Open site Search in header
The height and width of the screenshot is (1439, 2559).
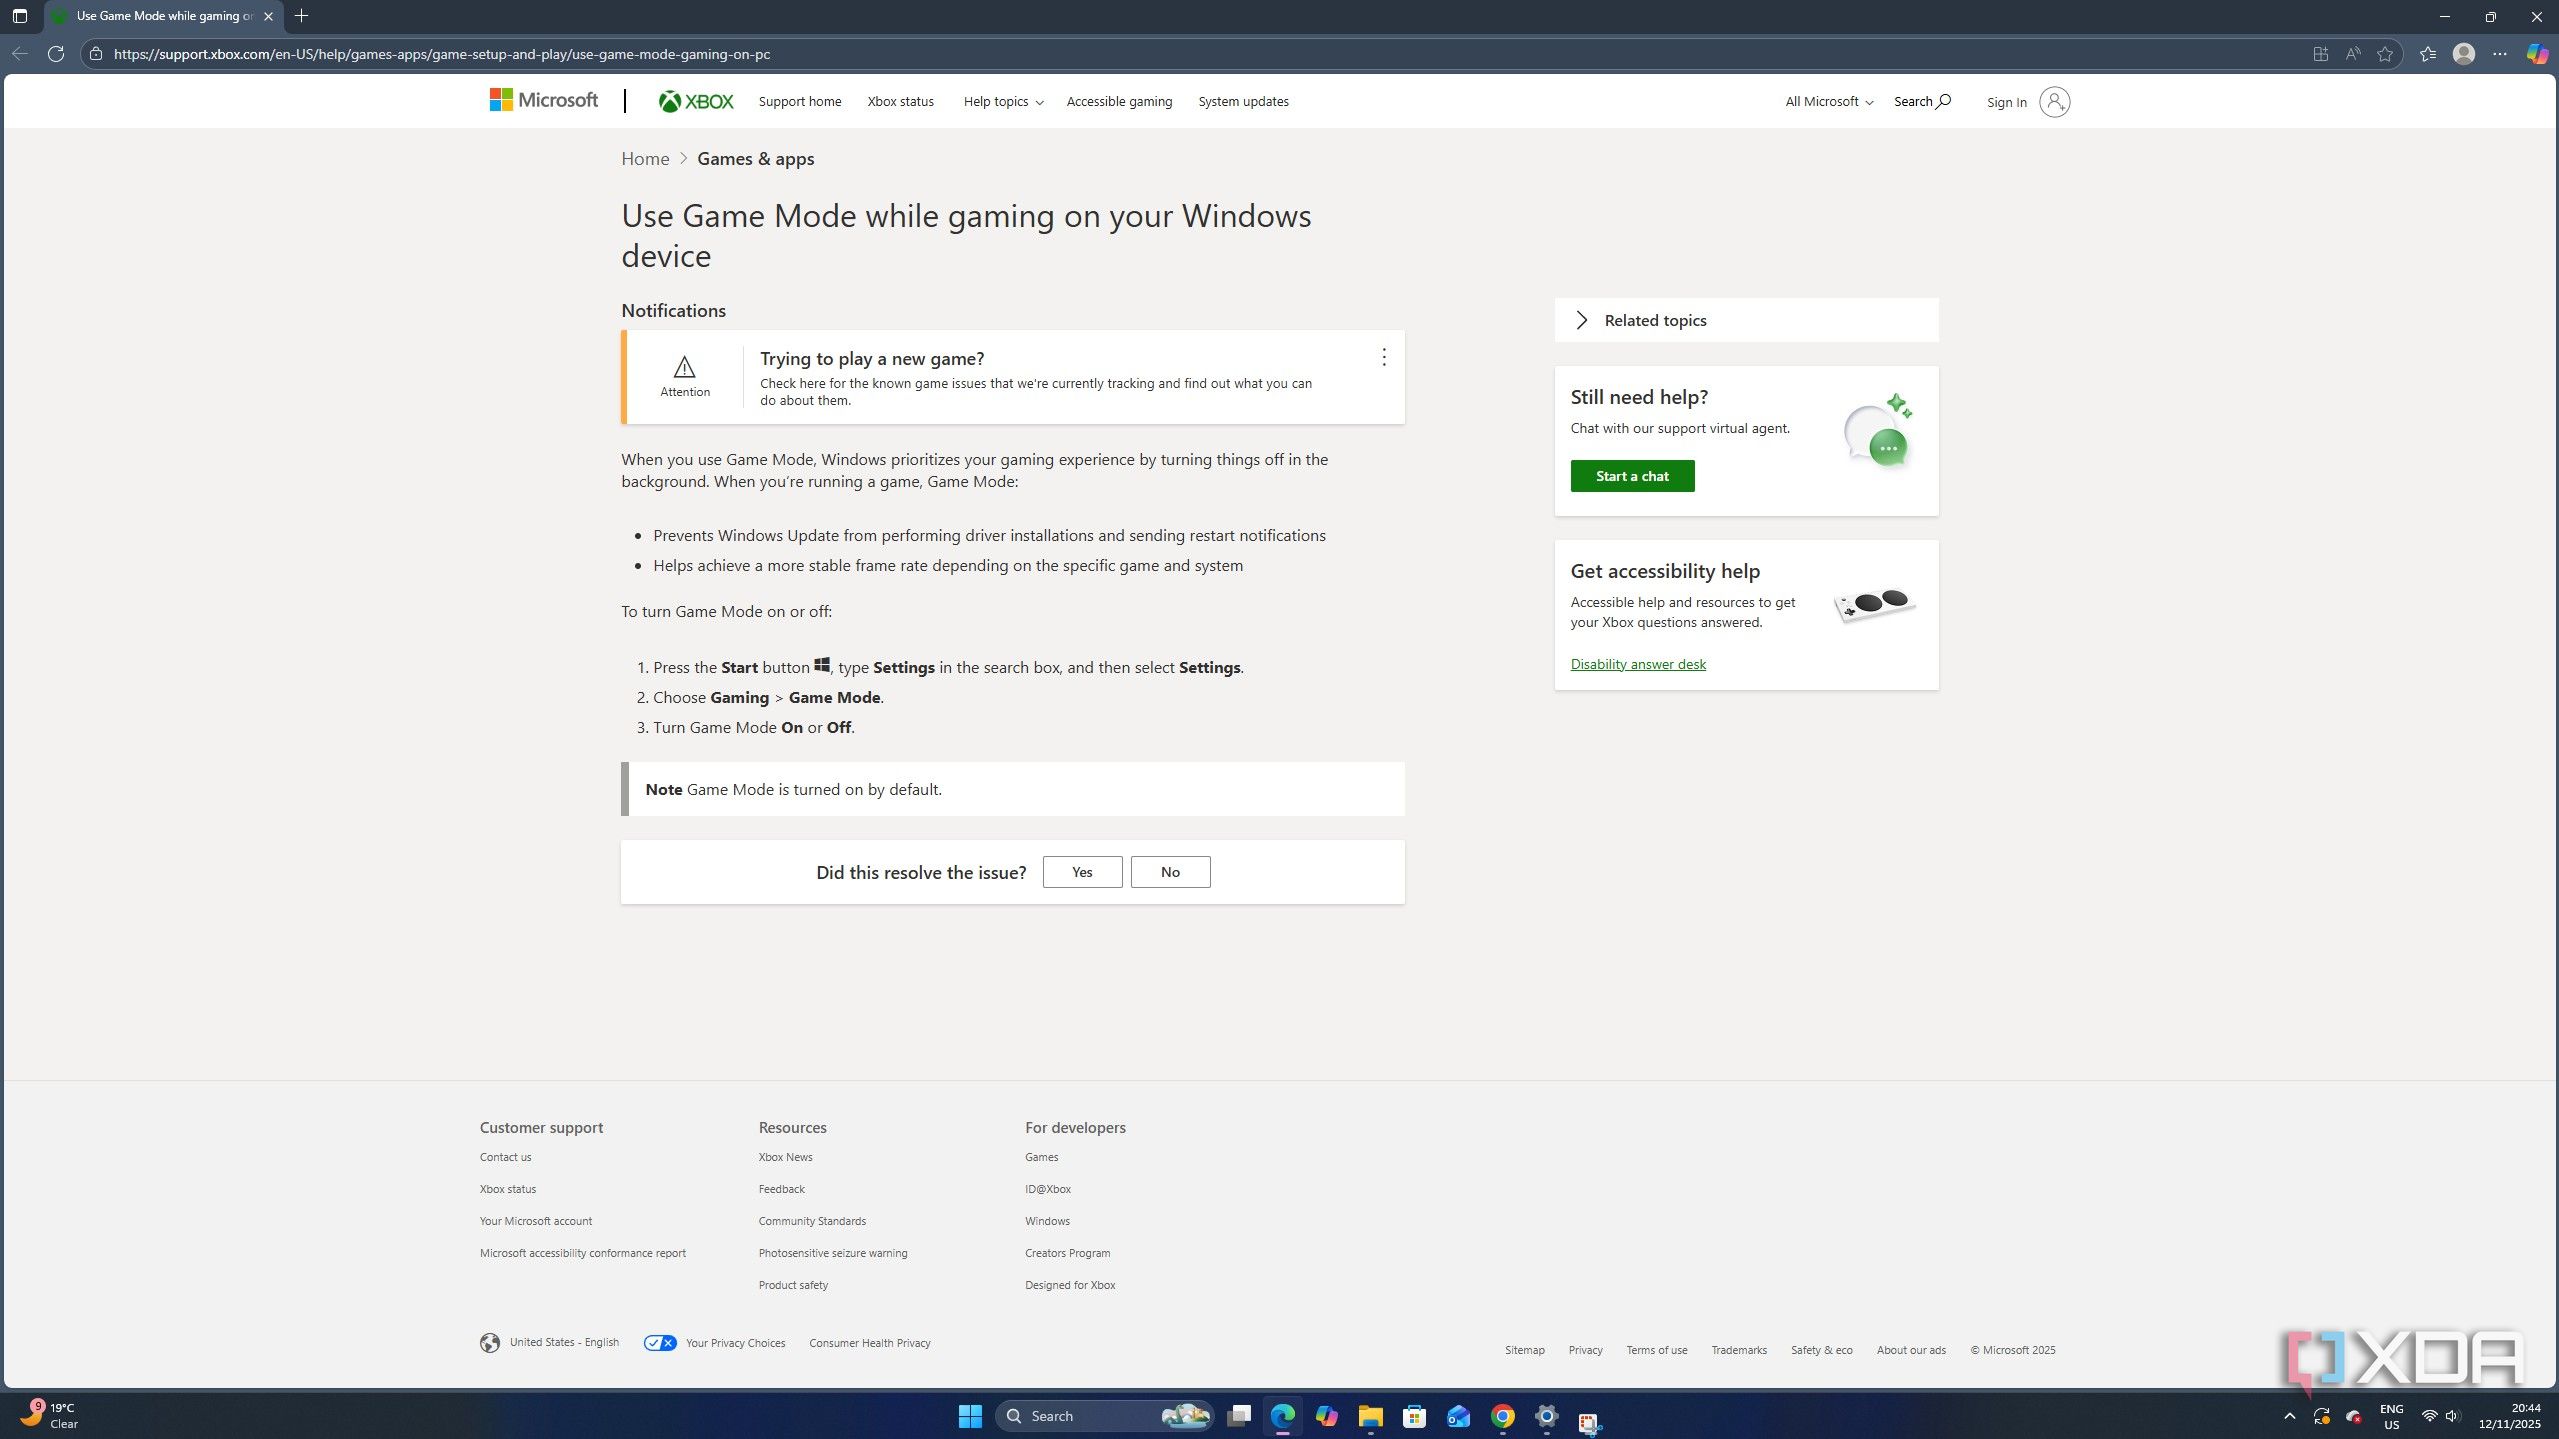[x=1922, y=102]
